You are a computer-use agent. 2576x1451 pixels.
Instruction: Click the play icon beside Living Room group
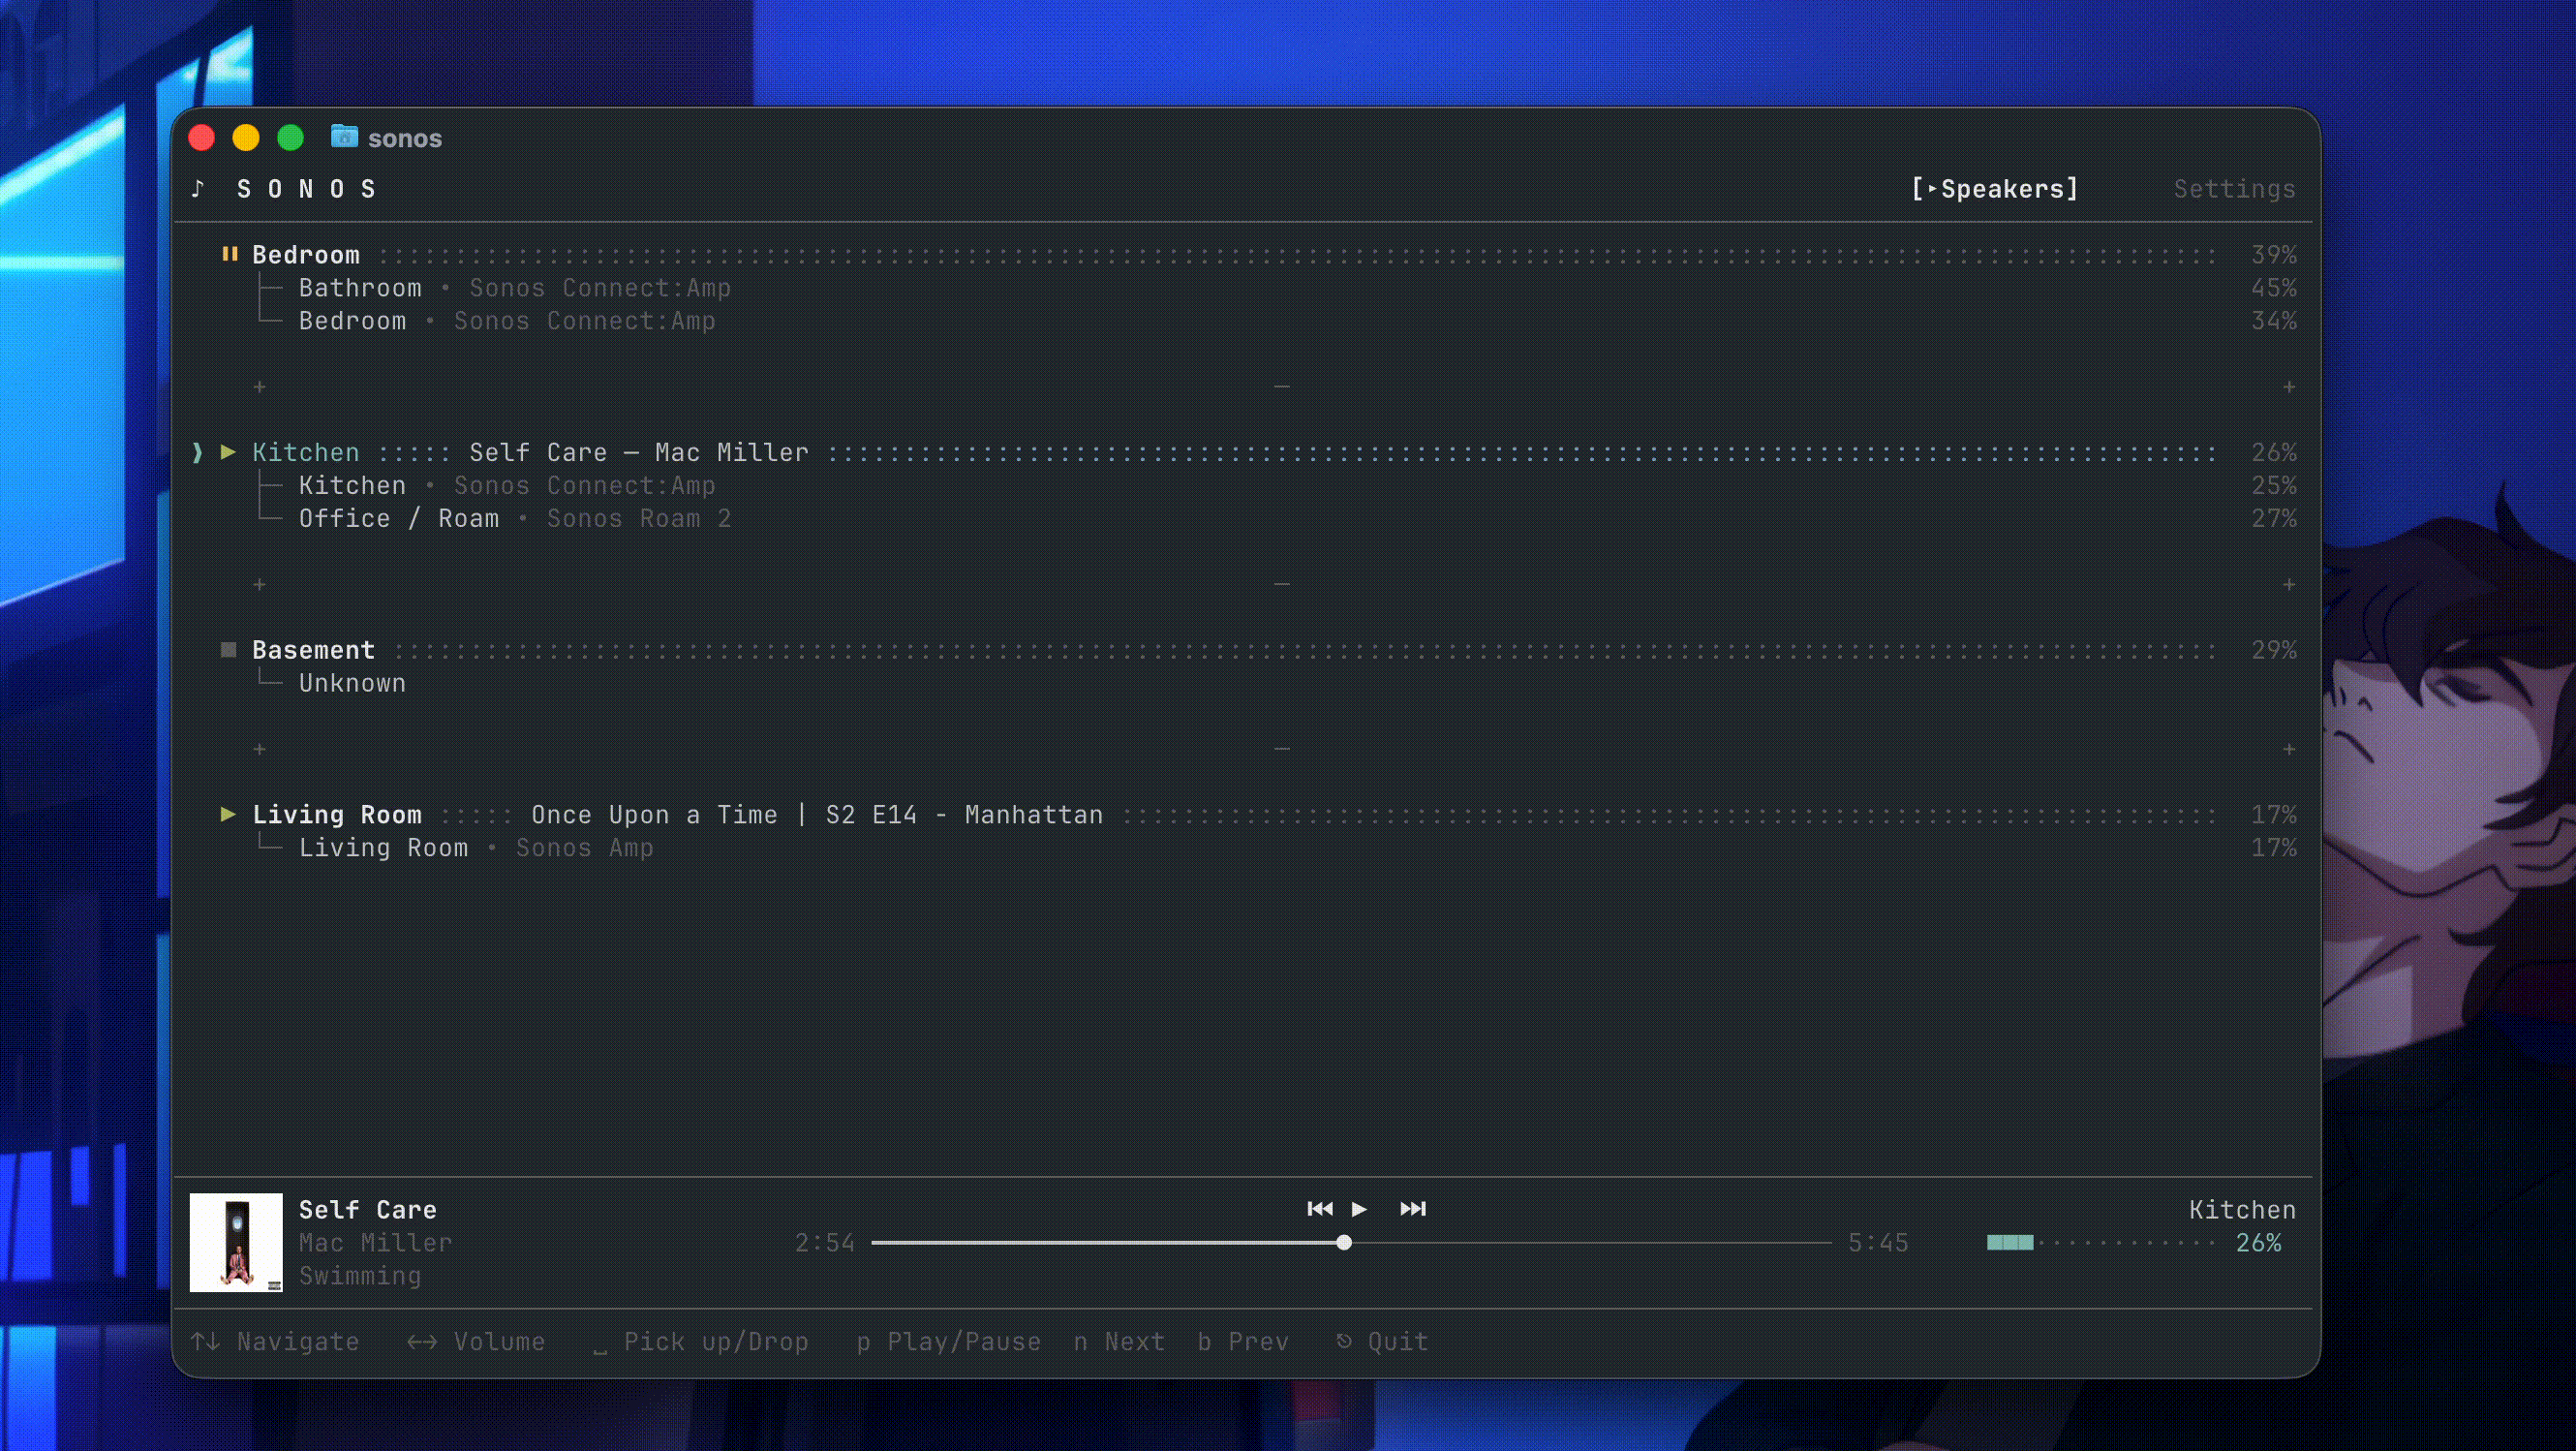click(228, 814)
